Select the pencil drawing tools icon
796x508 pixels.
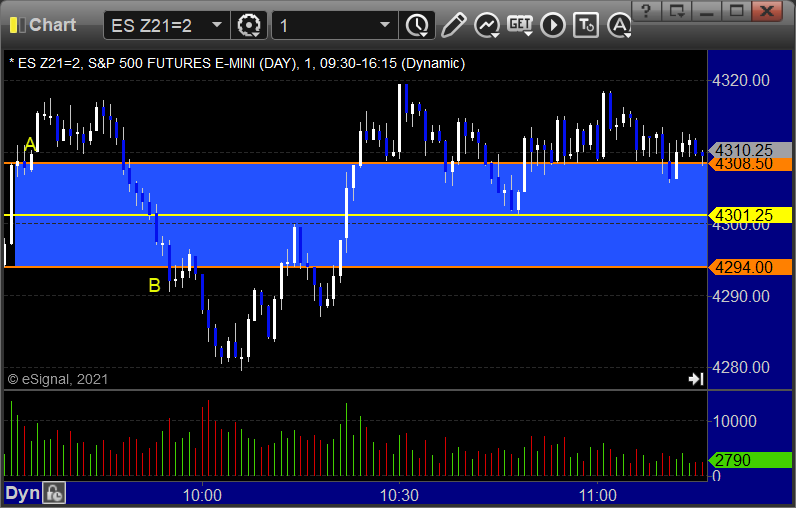(453, 25)
